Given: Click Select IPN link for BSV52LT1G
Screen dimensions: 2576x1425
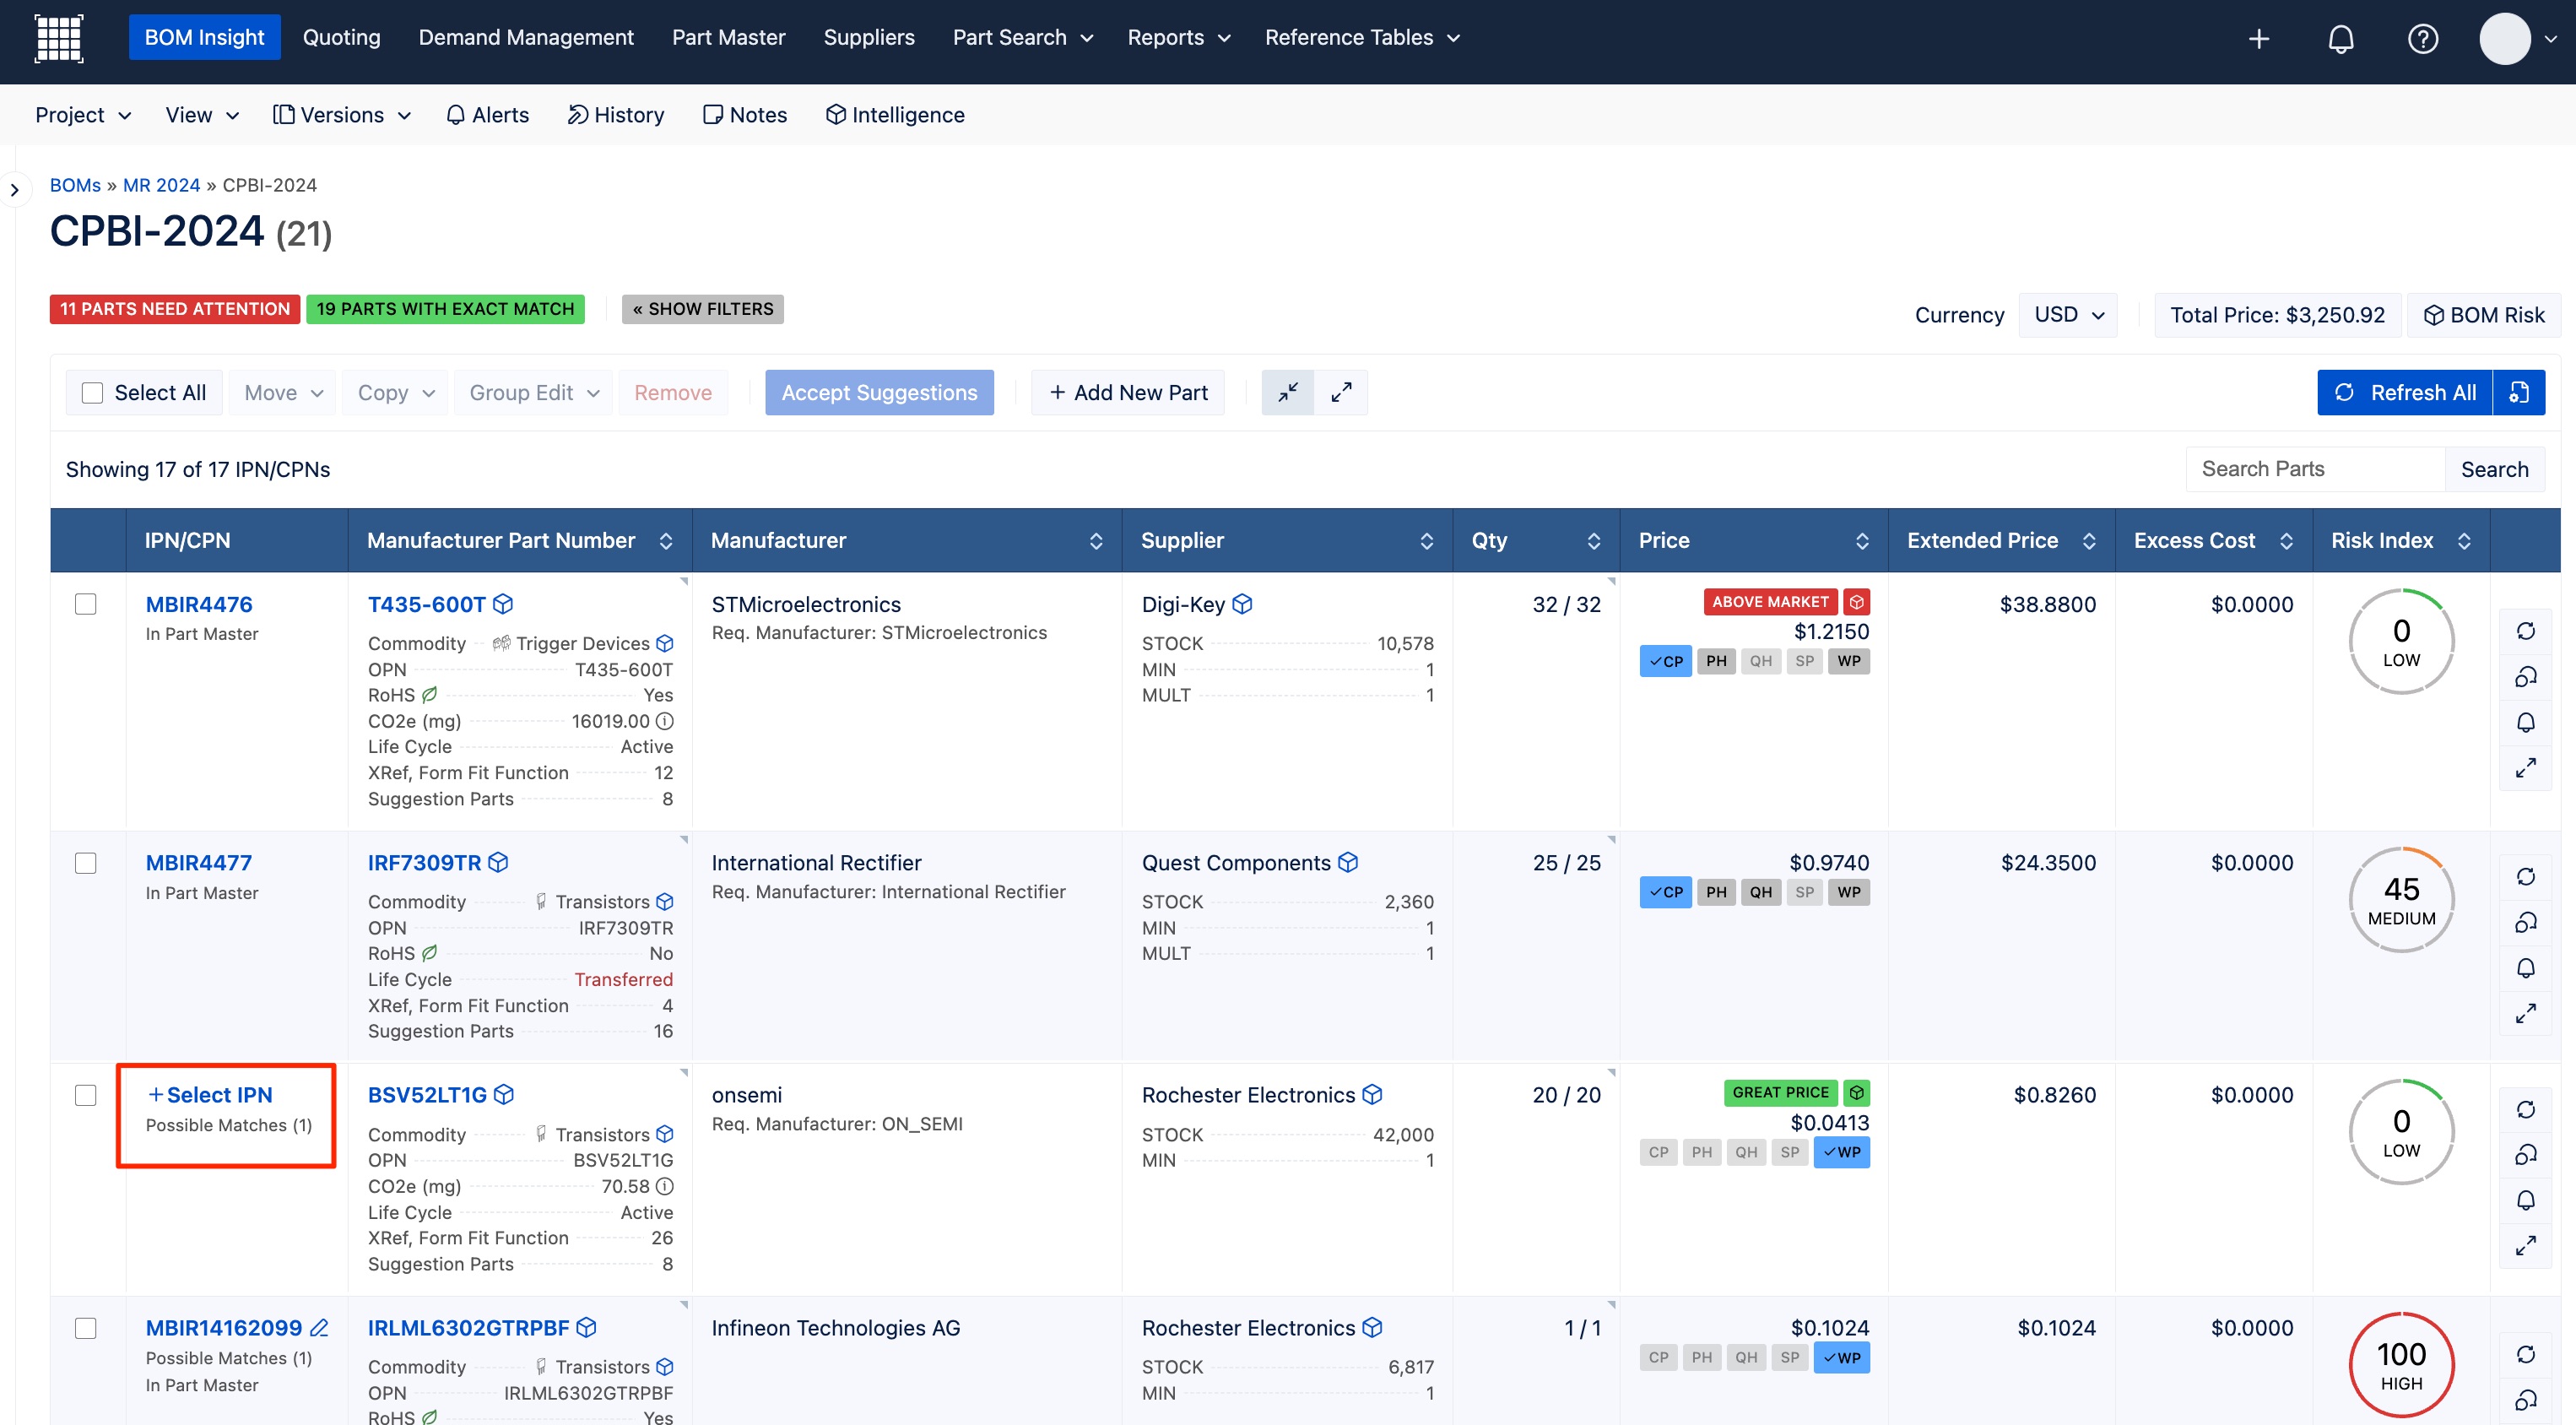Looking at the screenshot, I should tap(210, 1095).
